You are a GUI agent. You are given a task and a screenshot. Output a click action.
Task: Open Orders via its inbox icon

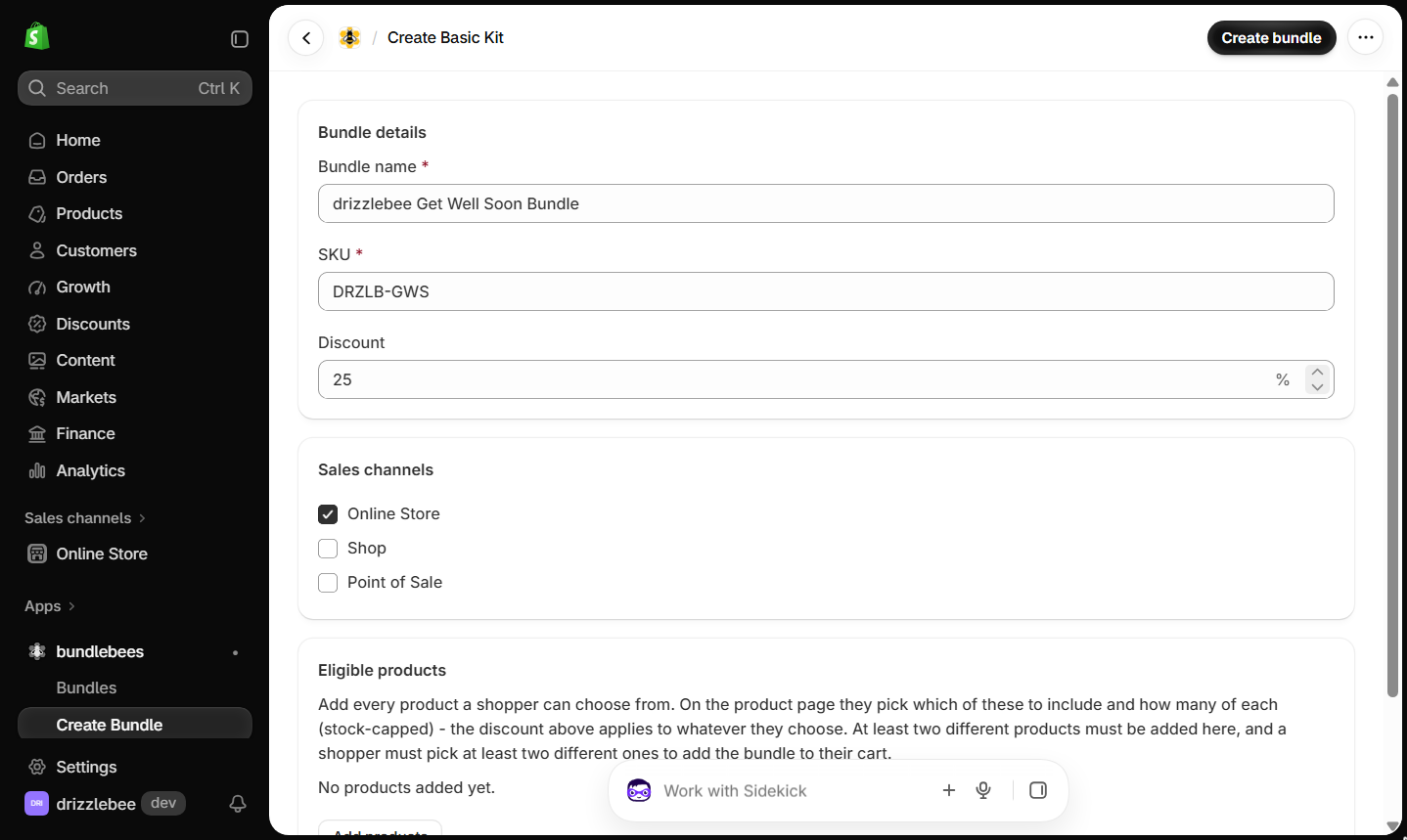pos(37,177)
